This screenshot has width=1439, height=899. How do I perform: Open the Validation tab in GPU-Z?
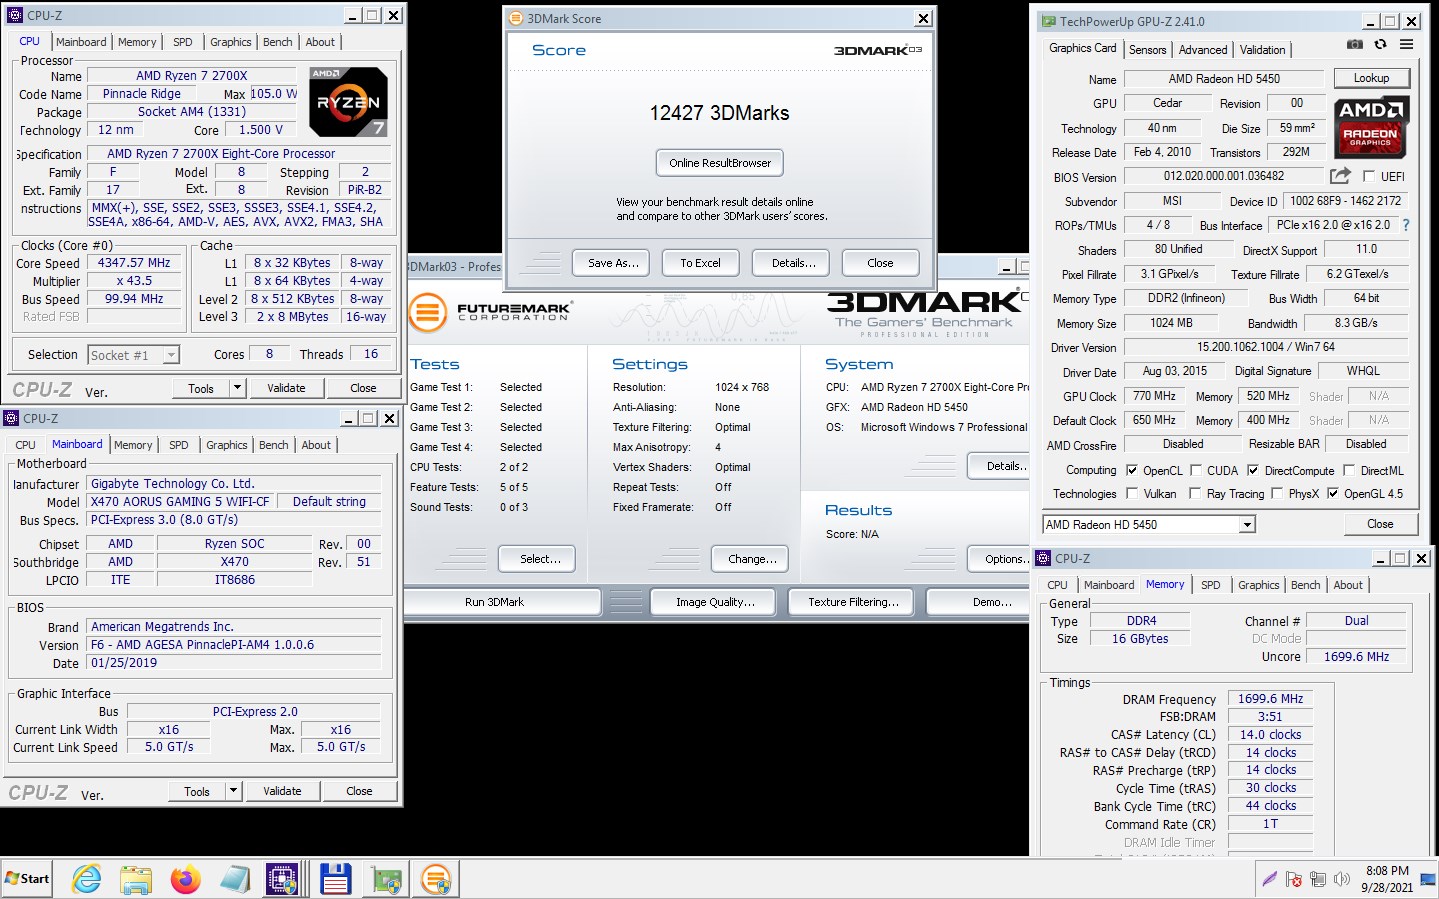point(1262,50)
